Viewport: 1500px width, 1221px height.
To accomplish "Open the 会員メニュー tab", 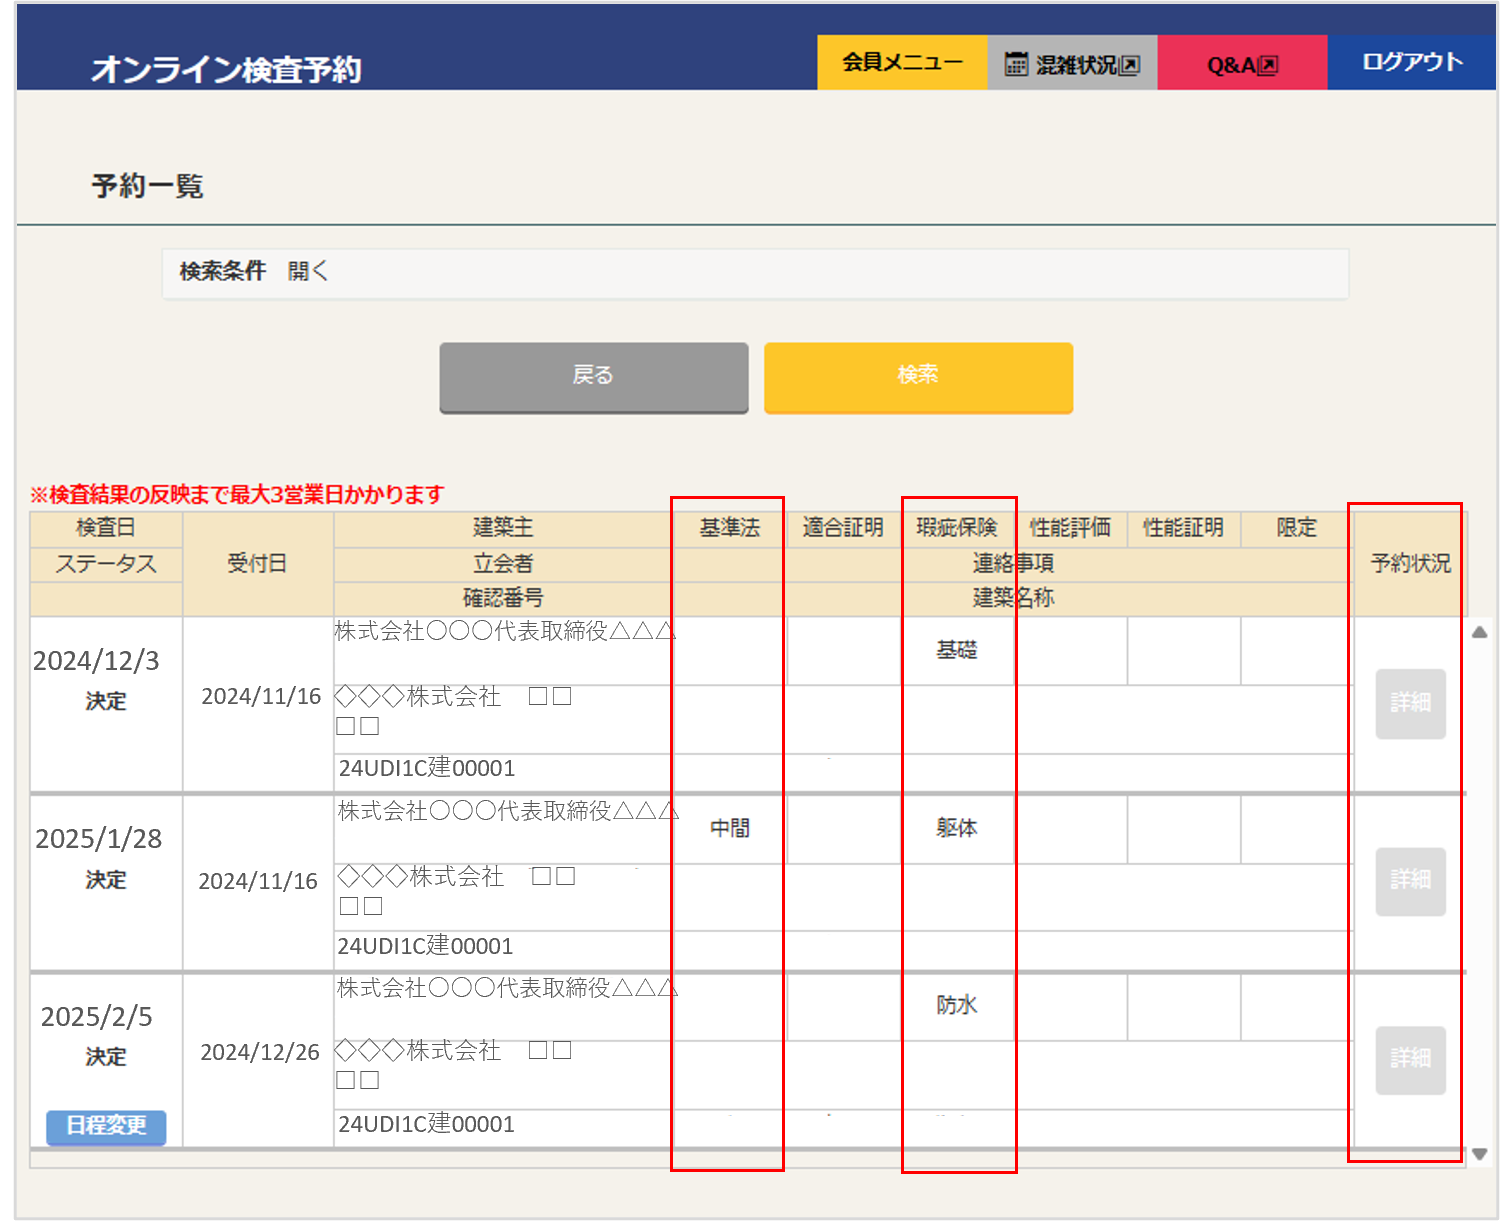I will [902, 62].
